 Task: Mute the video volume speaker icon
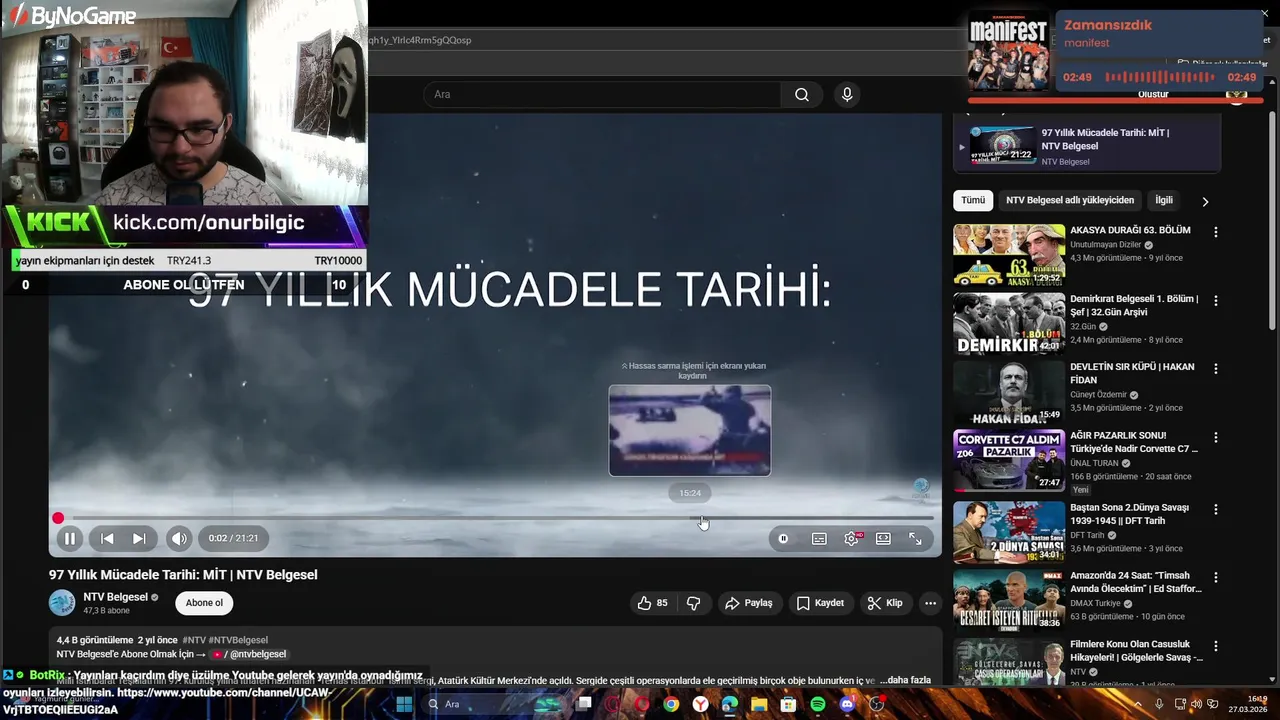click(x=179, y=538)
